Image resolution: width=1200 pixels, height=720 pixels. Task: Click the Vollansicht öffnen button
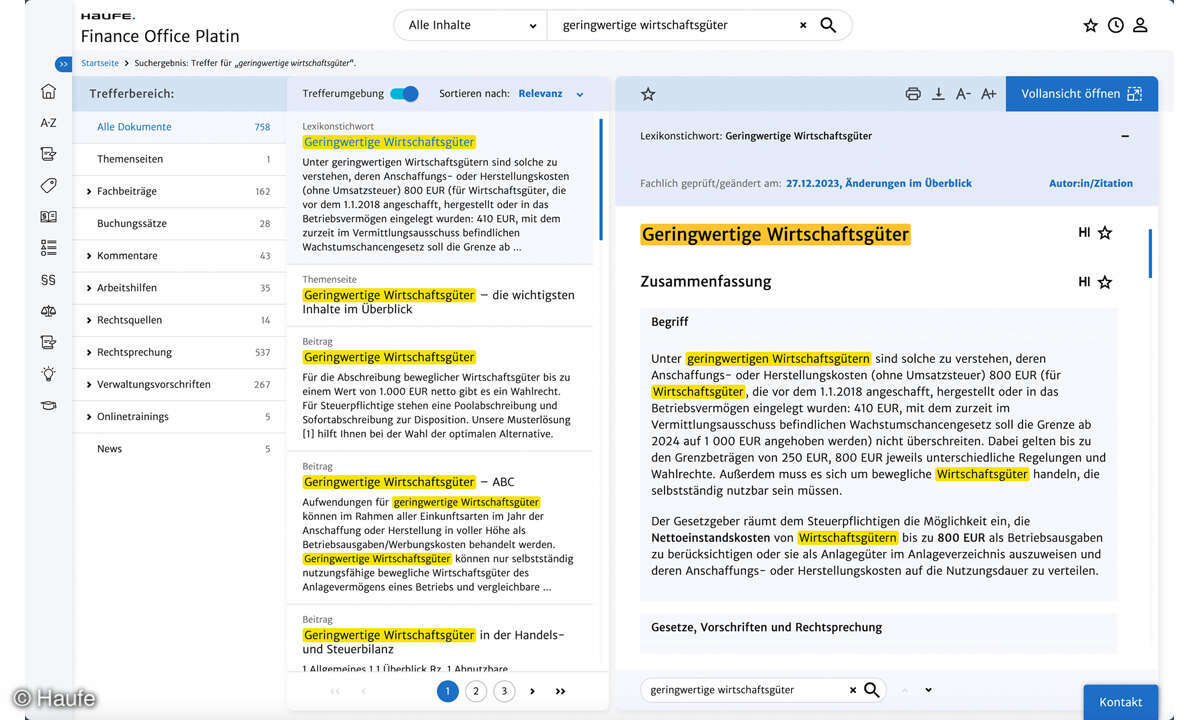pos(1082,94)
